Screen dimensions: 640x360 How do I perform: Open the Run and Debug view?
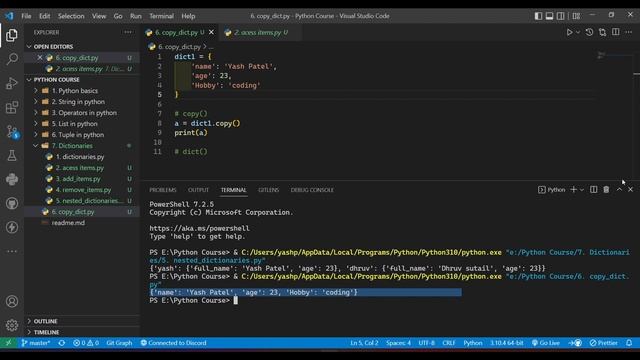[12, 83]
